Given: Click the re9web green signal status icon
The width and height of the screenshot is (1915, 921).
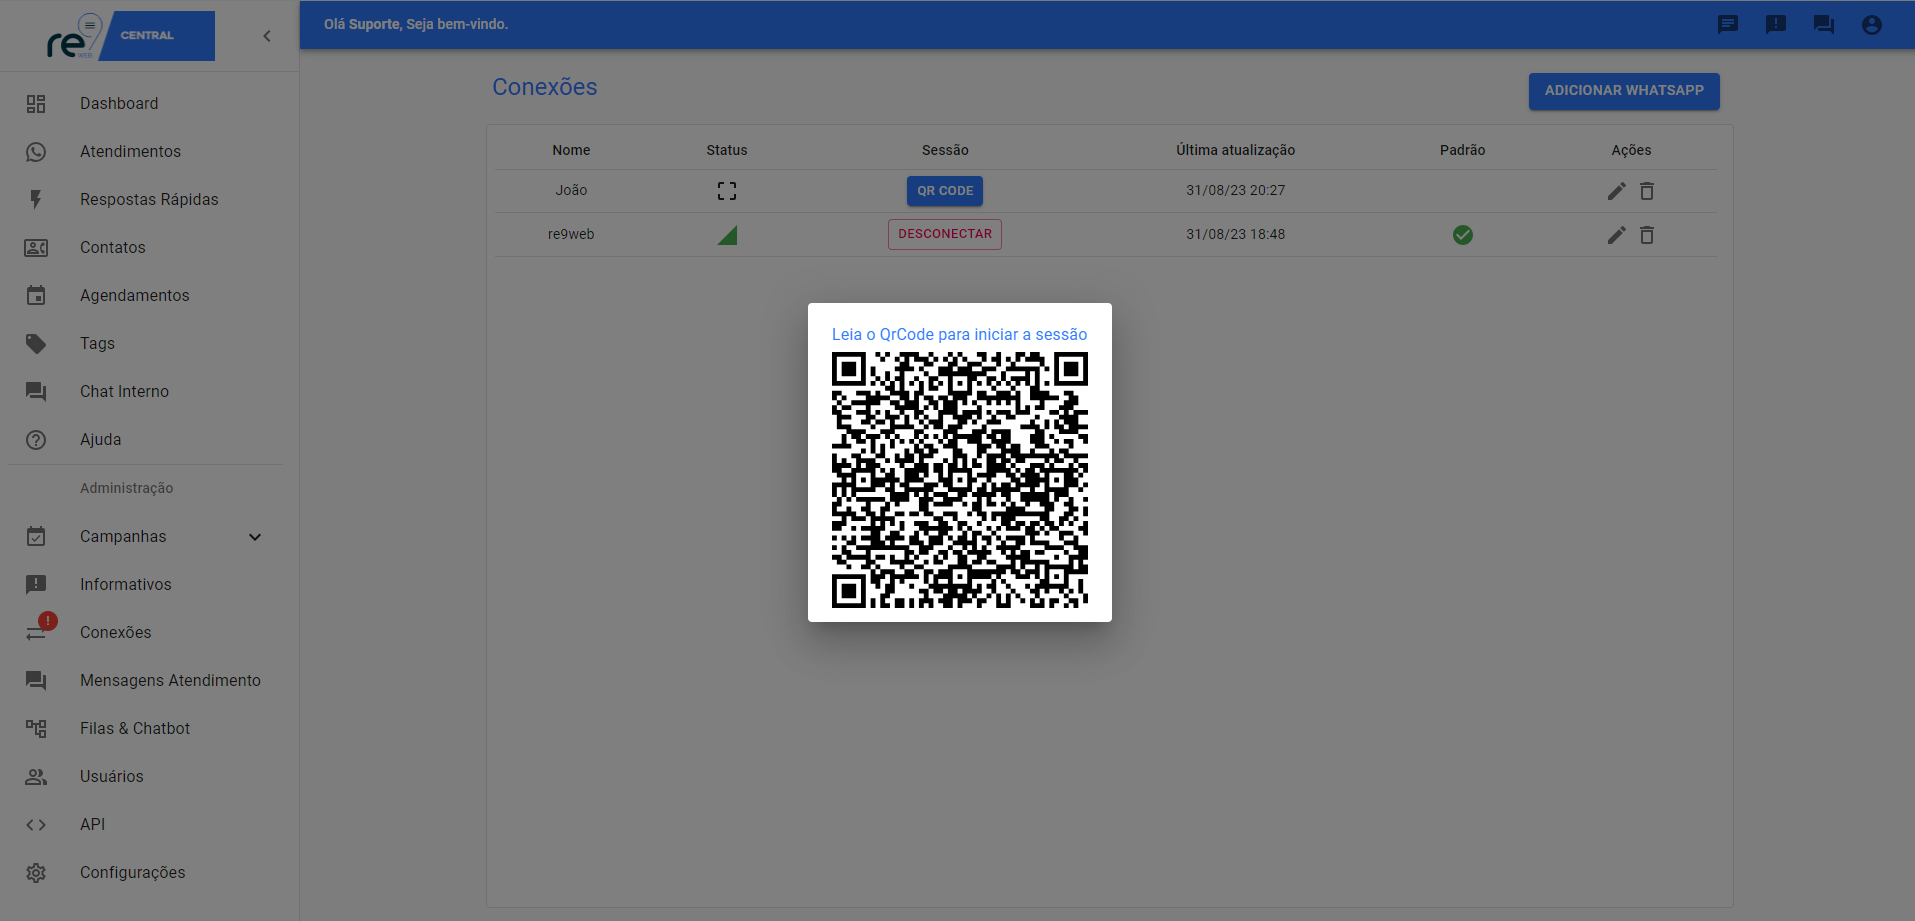Looking at the screenshot, I should (x=728, y=236).
